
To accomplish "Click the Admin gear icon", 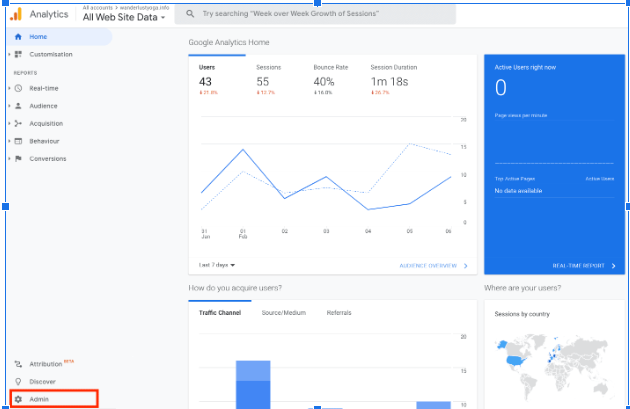I will [x=17, y=399].
